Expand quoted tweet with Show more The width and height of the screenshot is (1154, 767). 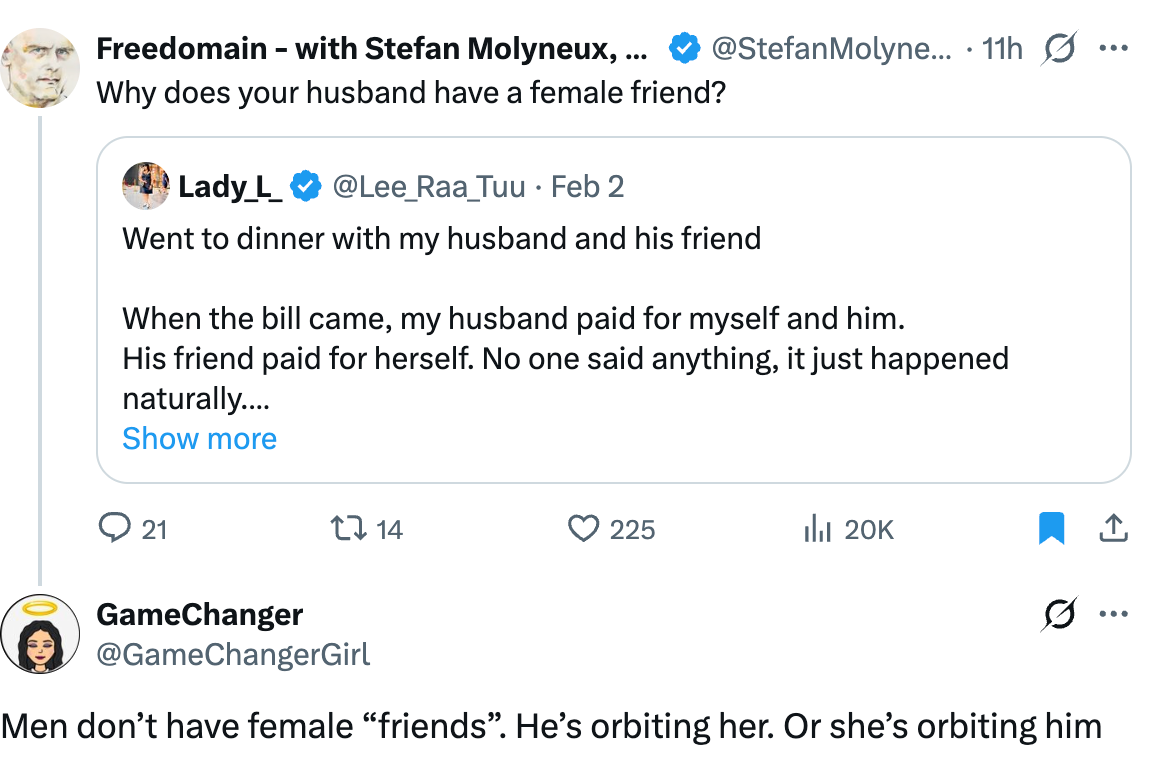(199, 438)
